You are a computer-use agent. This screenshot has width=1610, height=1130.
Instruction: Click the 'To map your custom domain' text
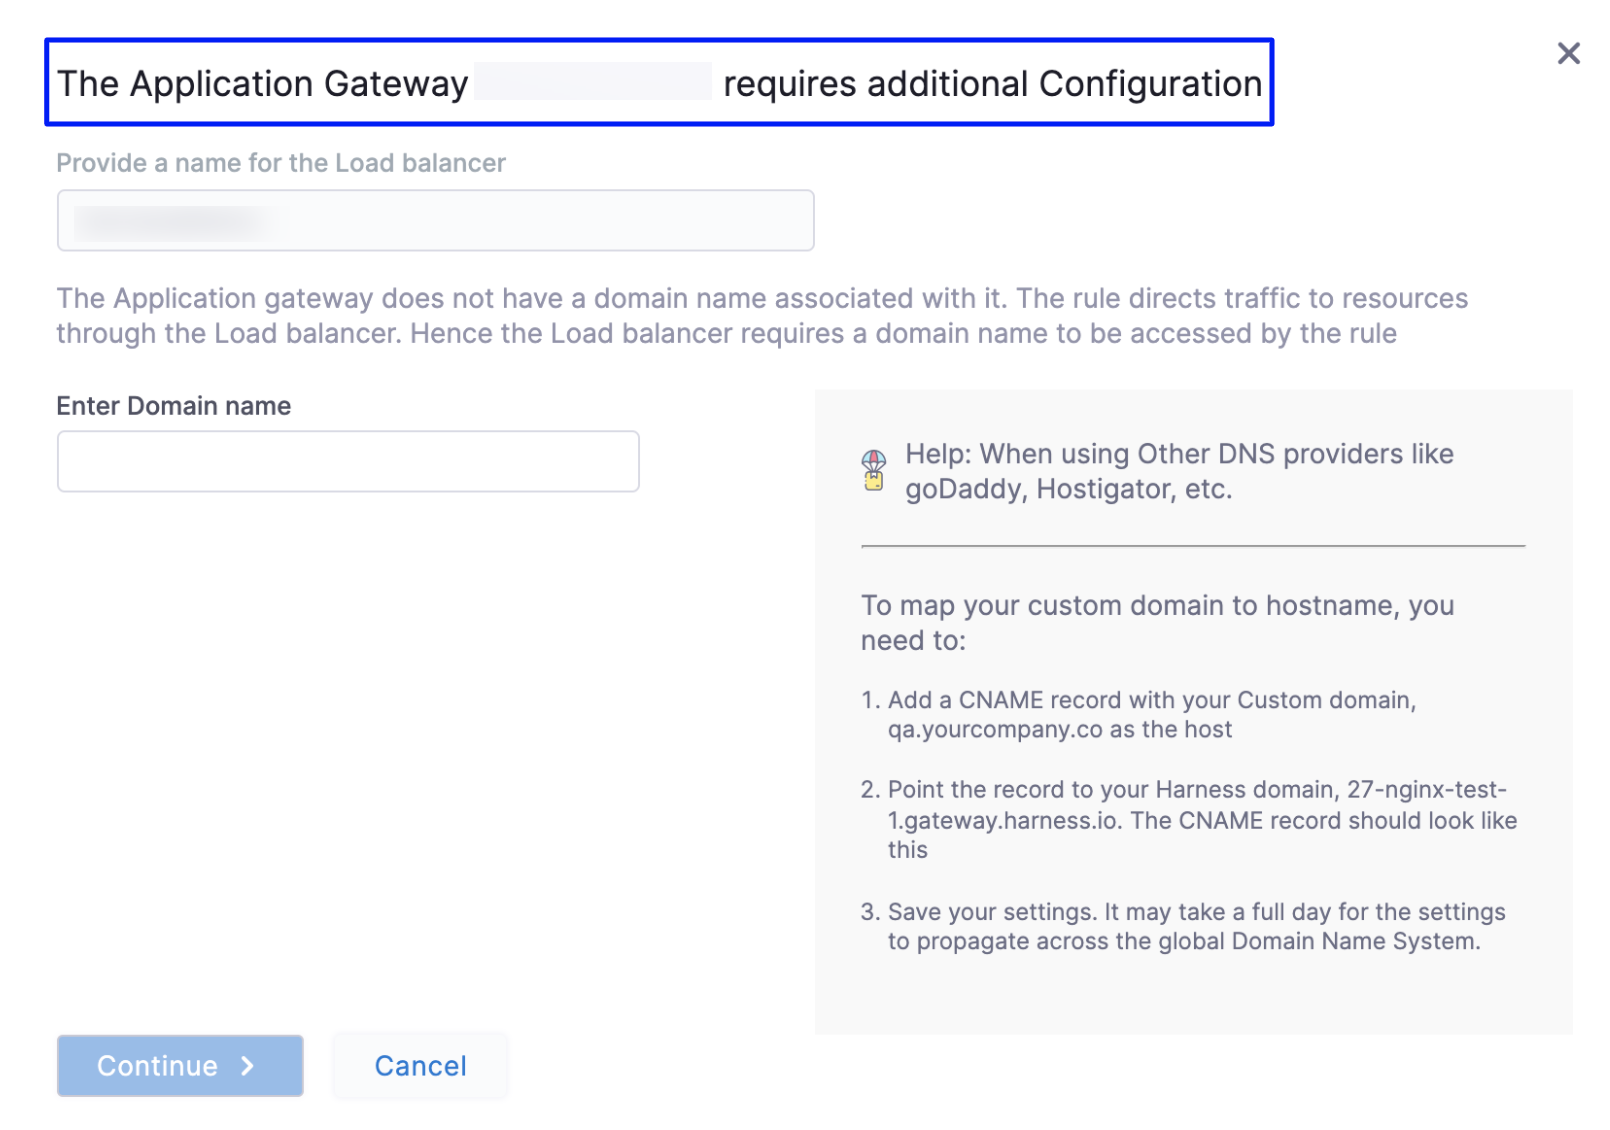pyautogui.click(x=1157, y=622)
